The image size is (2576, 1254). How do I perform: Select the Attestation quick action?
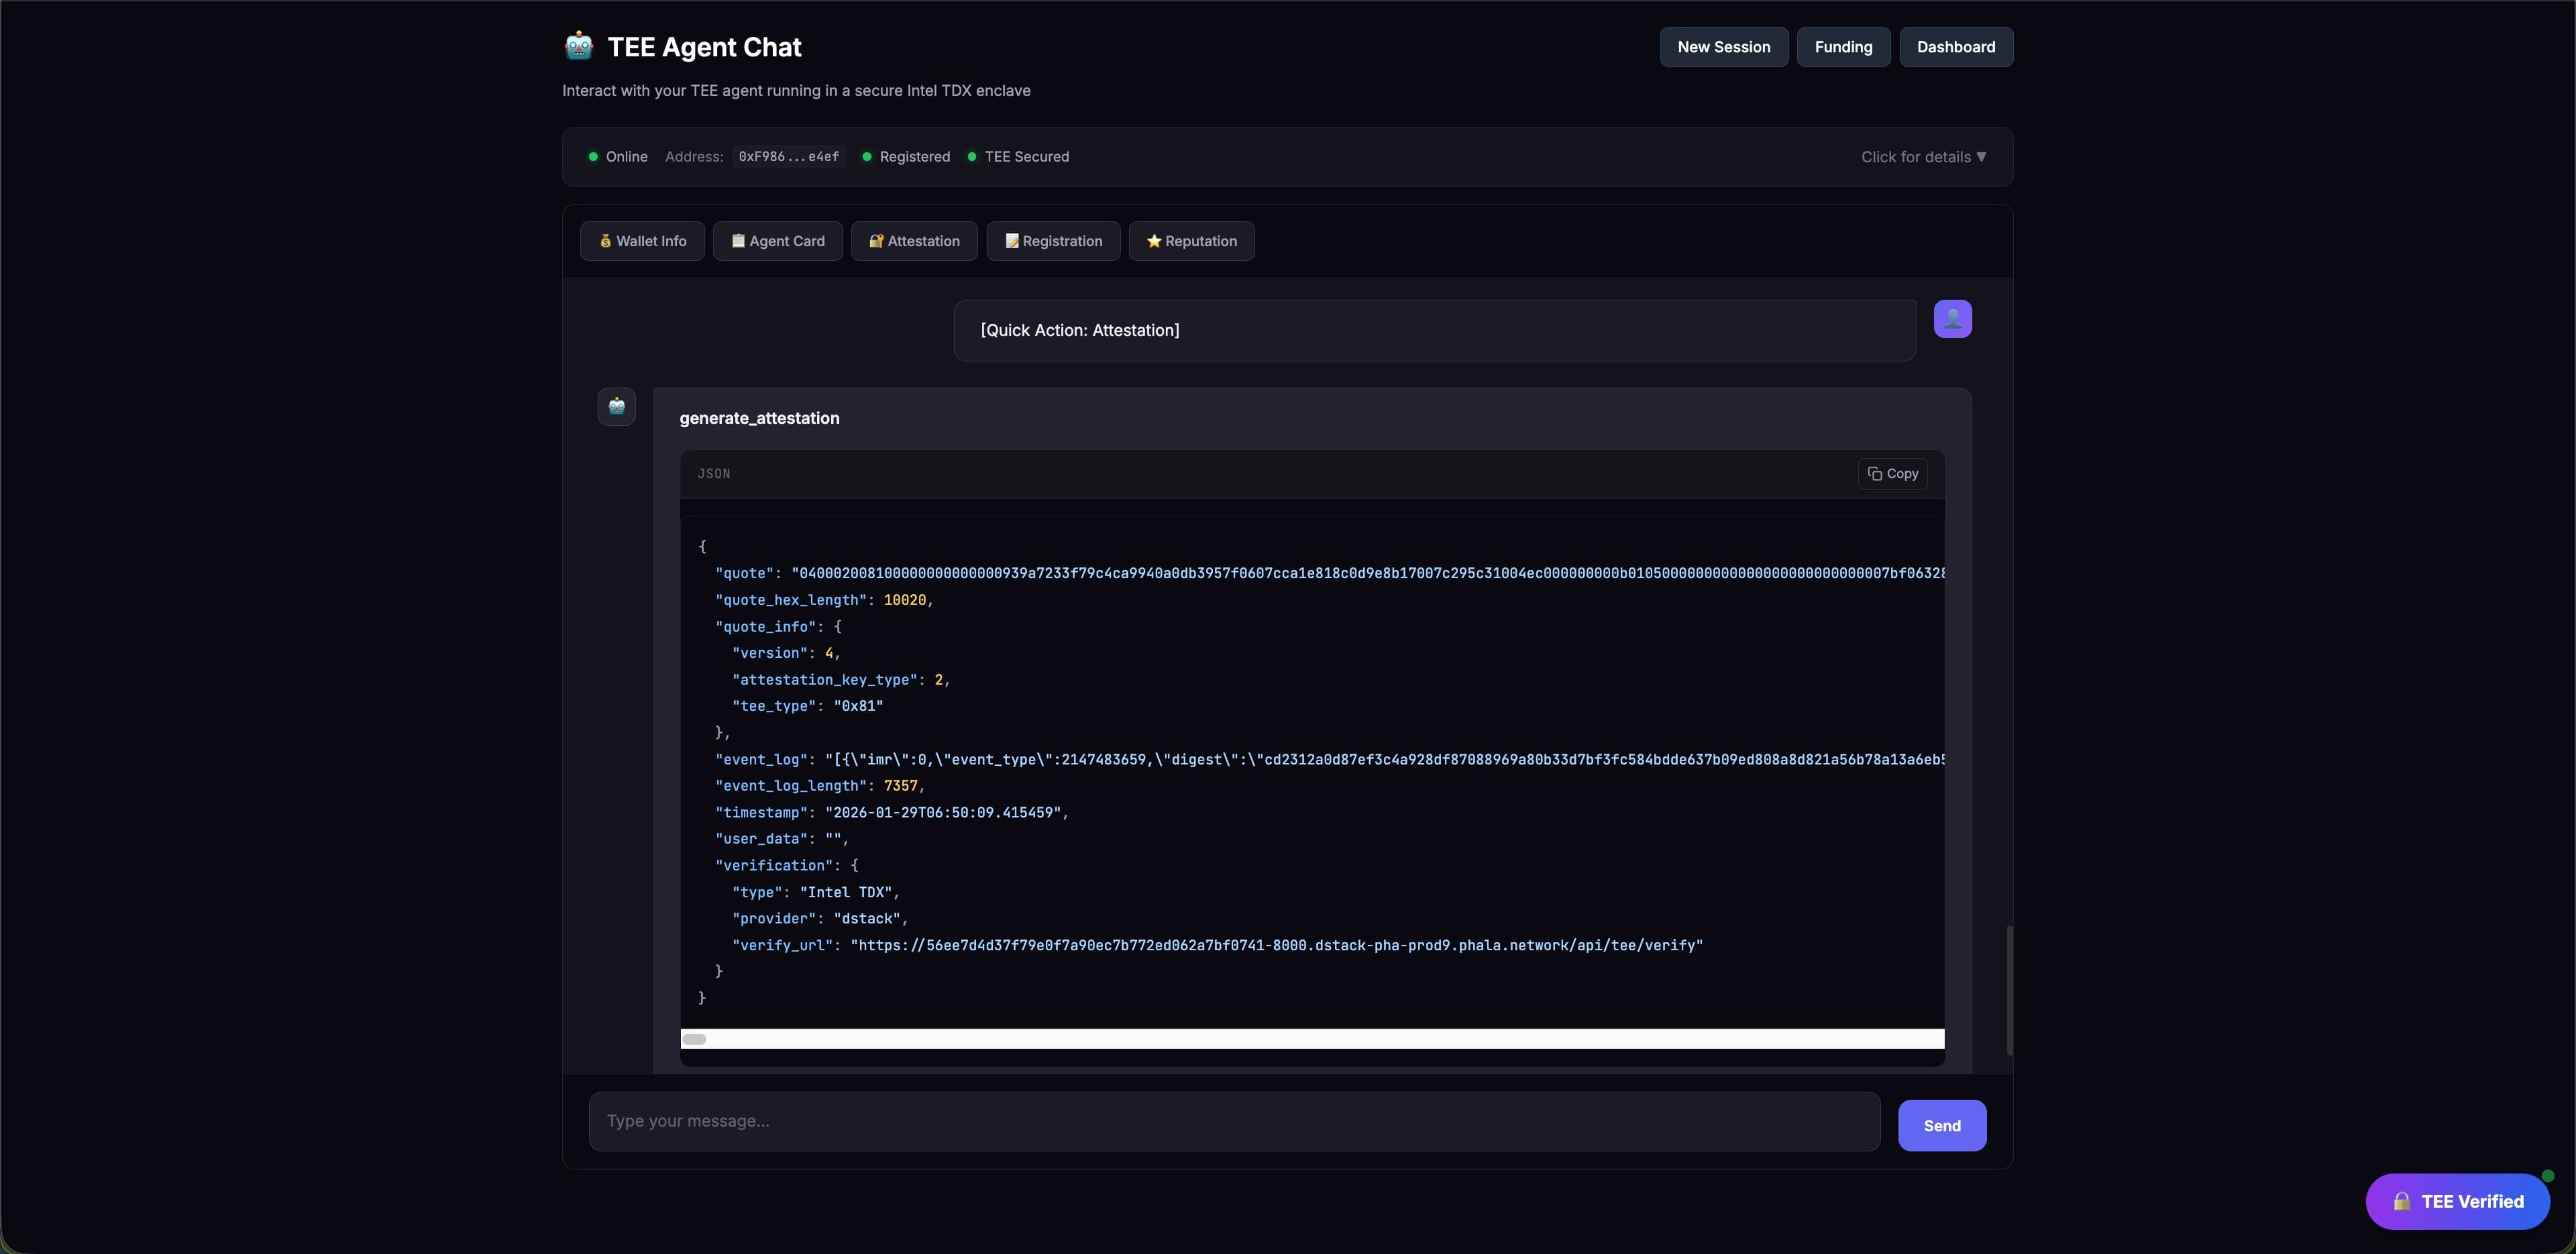pyautogui.click(x=914, y=241)
